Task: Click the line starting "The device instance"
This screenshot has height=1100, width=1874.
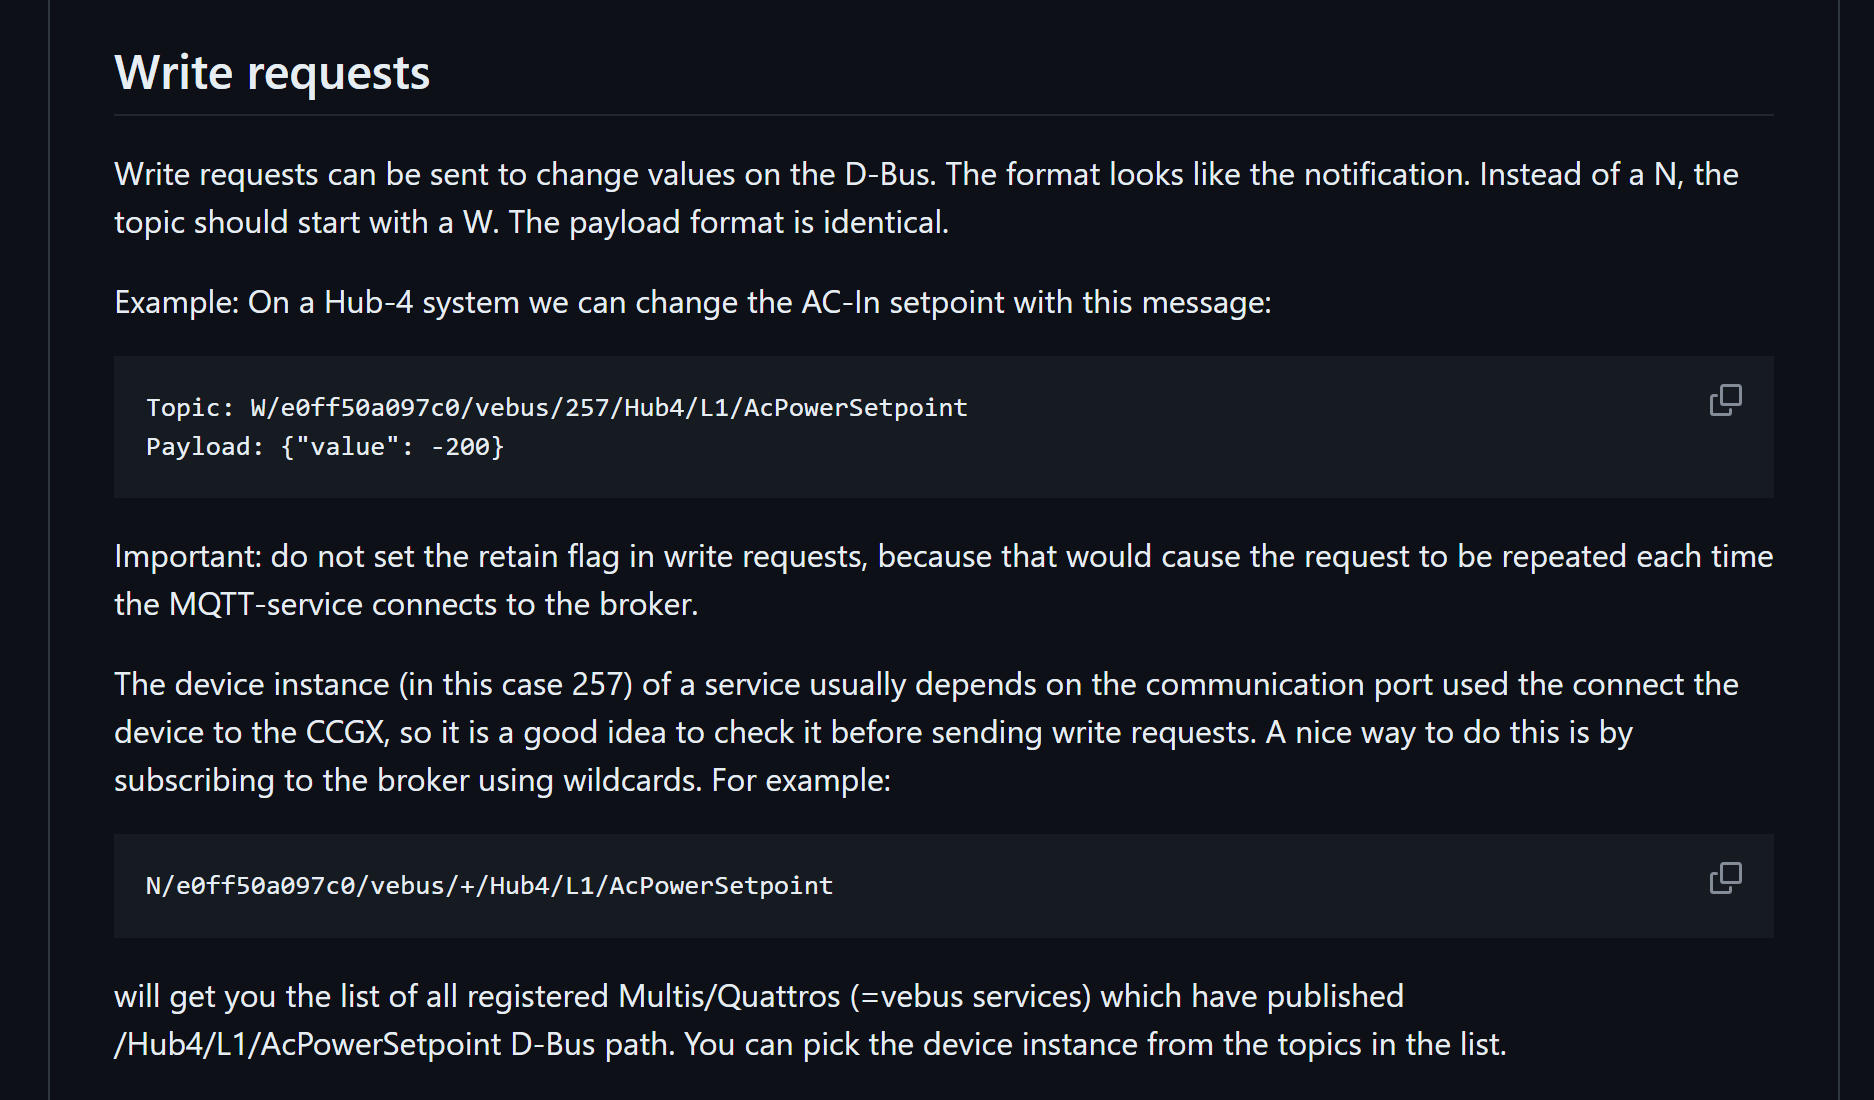Action: [926, 684]
